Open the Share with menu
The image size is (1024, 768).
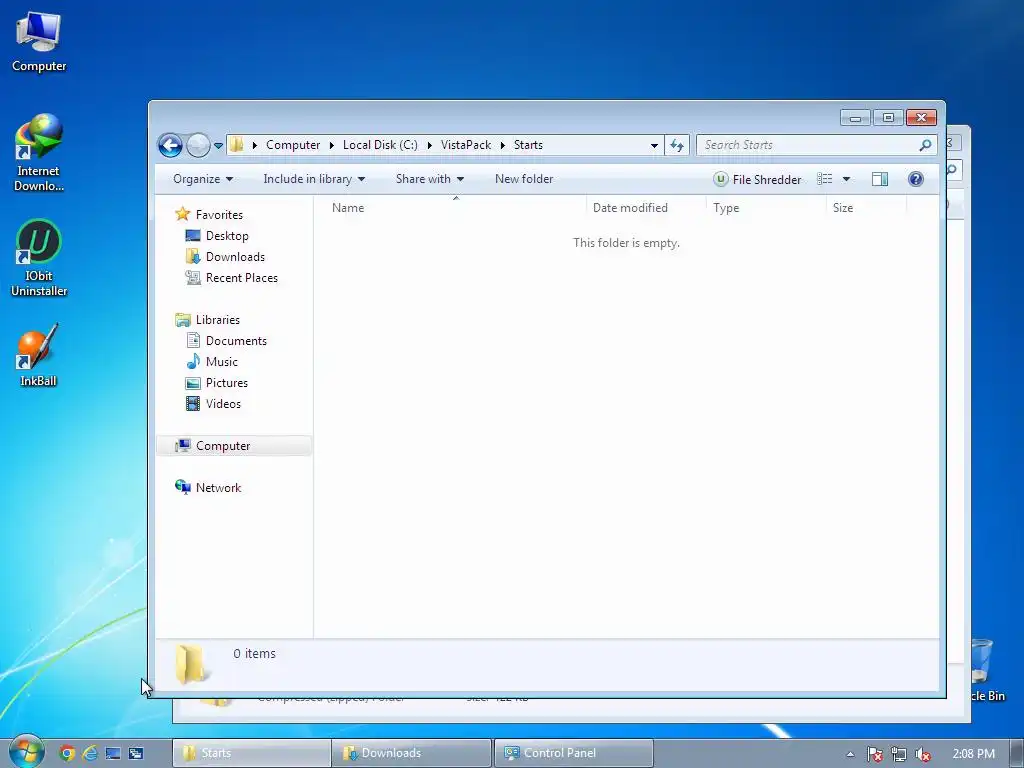coord(430,179)
